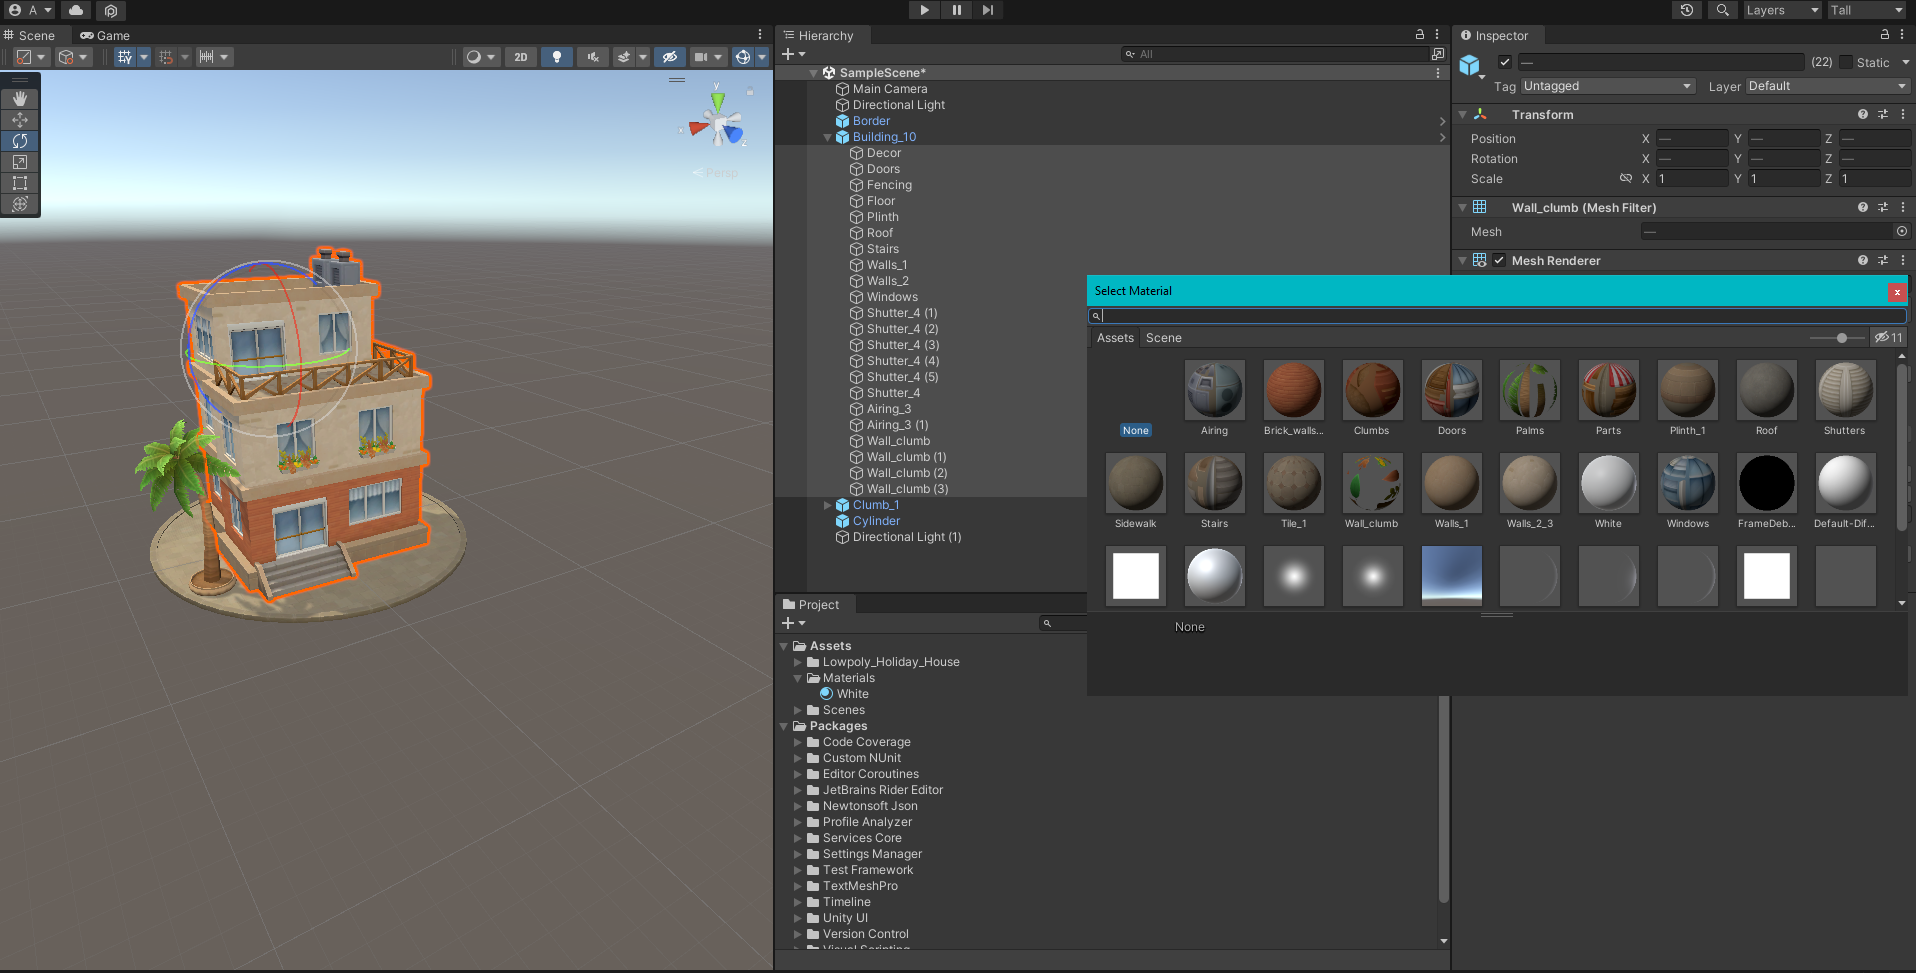The width and height of the screenshot is (1916, 973).
Task: Toggle the 2D view mode
Action: click(520, 57)
